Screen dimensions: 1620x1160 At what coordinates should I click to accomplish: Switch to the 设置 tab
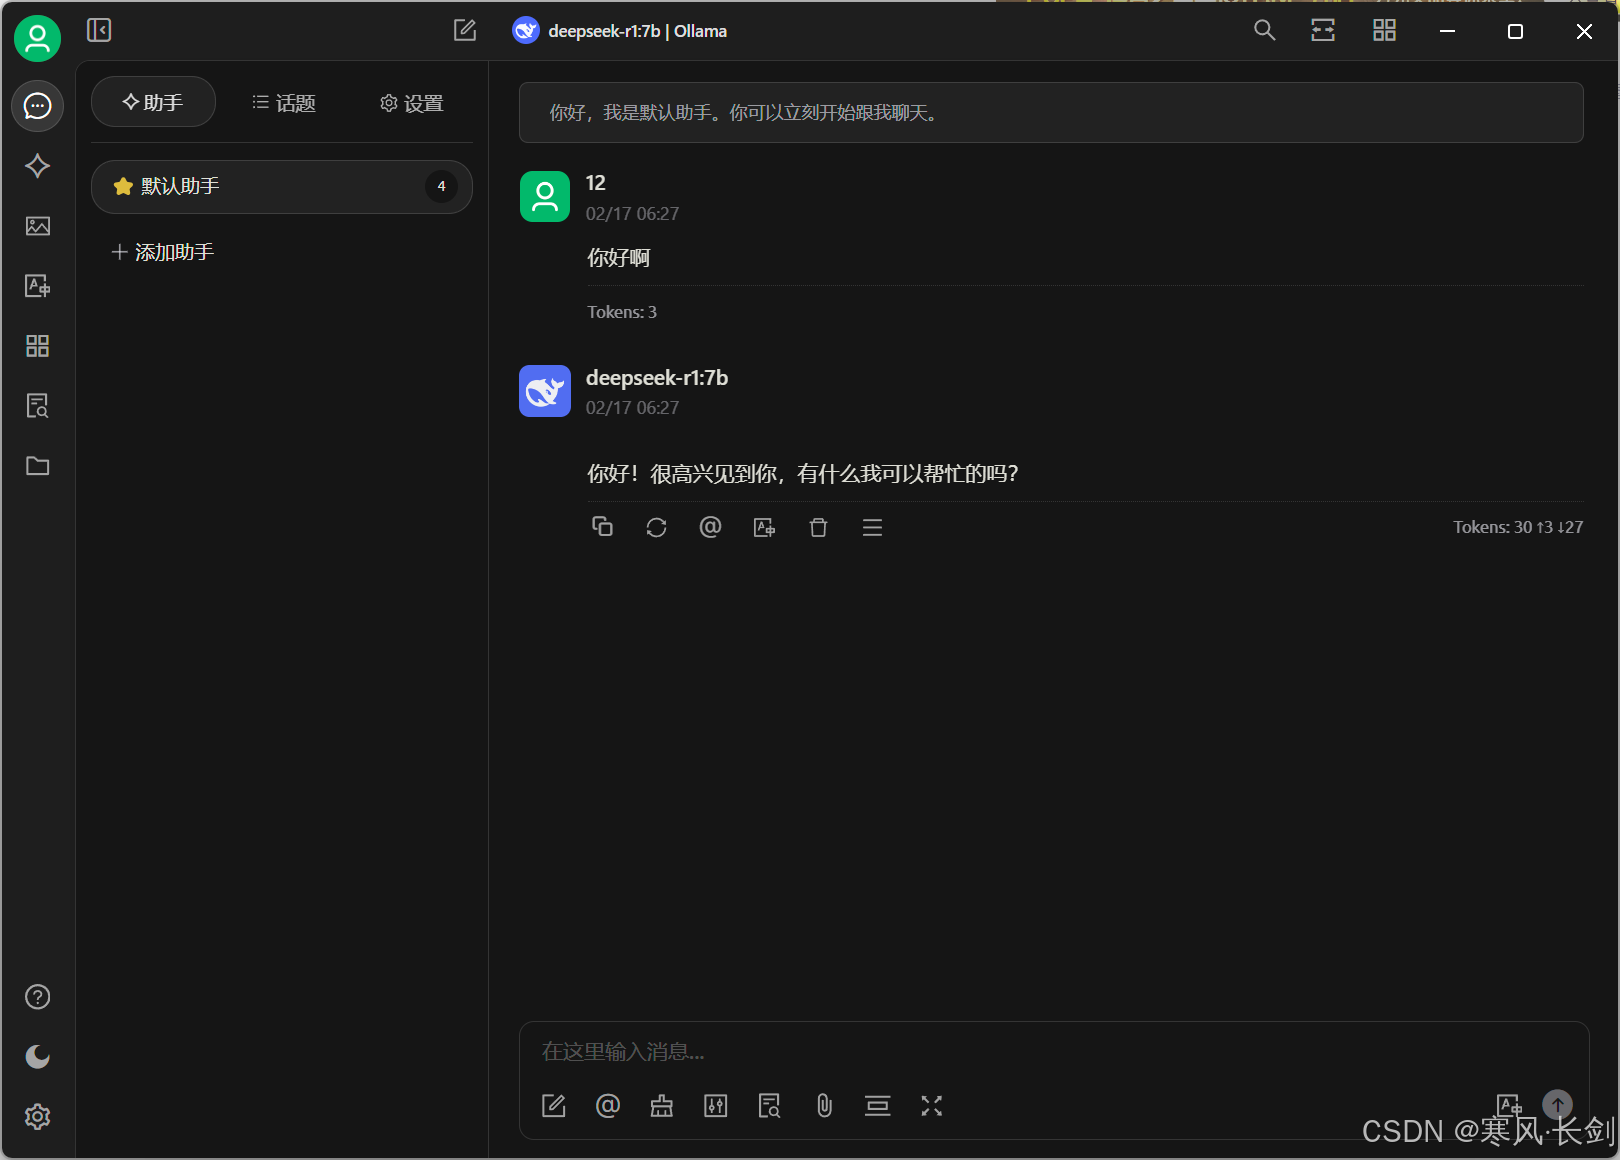click(411, 102)
